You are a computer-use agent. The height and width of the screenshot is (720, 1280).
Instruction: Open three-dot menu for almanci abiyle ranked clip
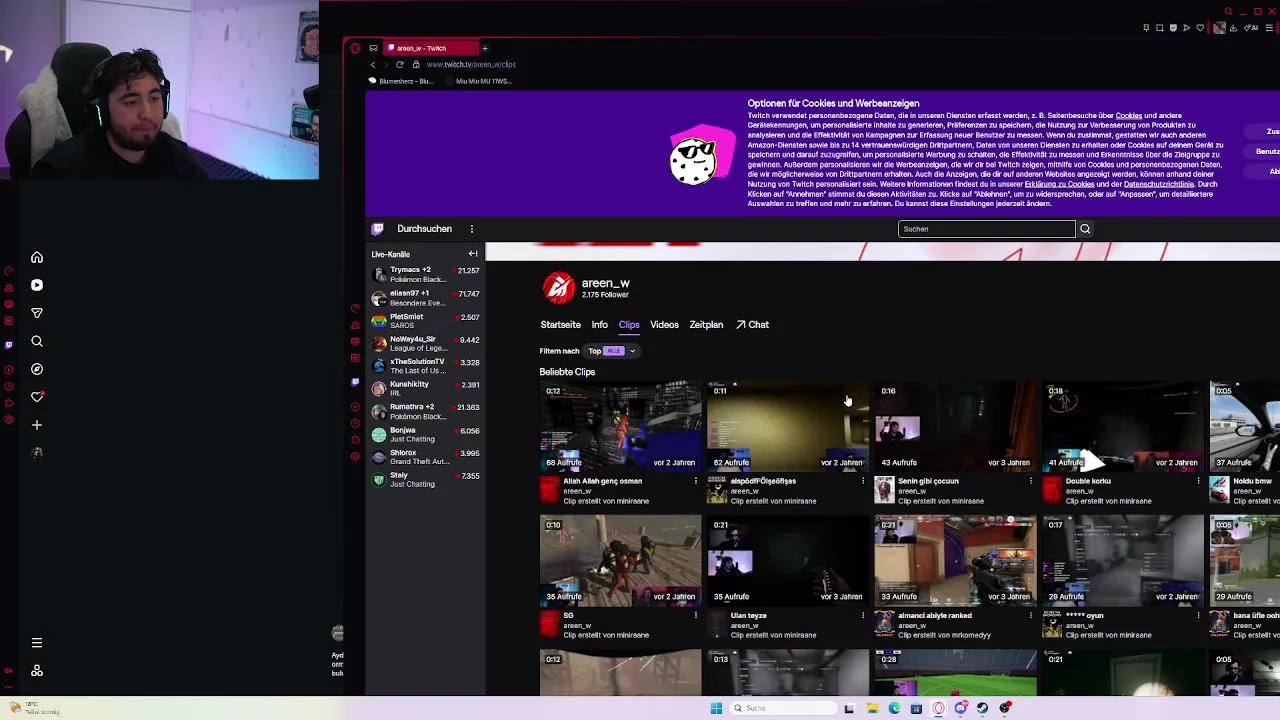pyautogui.click(x=1030, y=616)
